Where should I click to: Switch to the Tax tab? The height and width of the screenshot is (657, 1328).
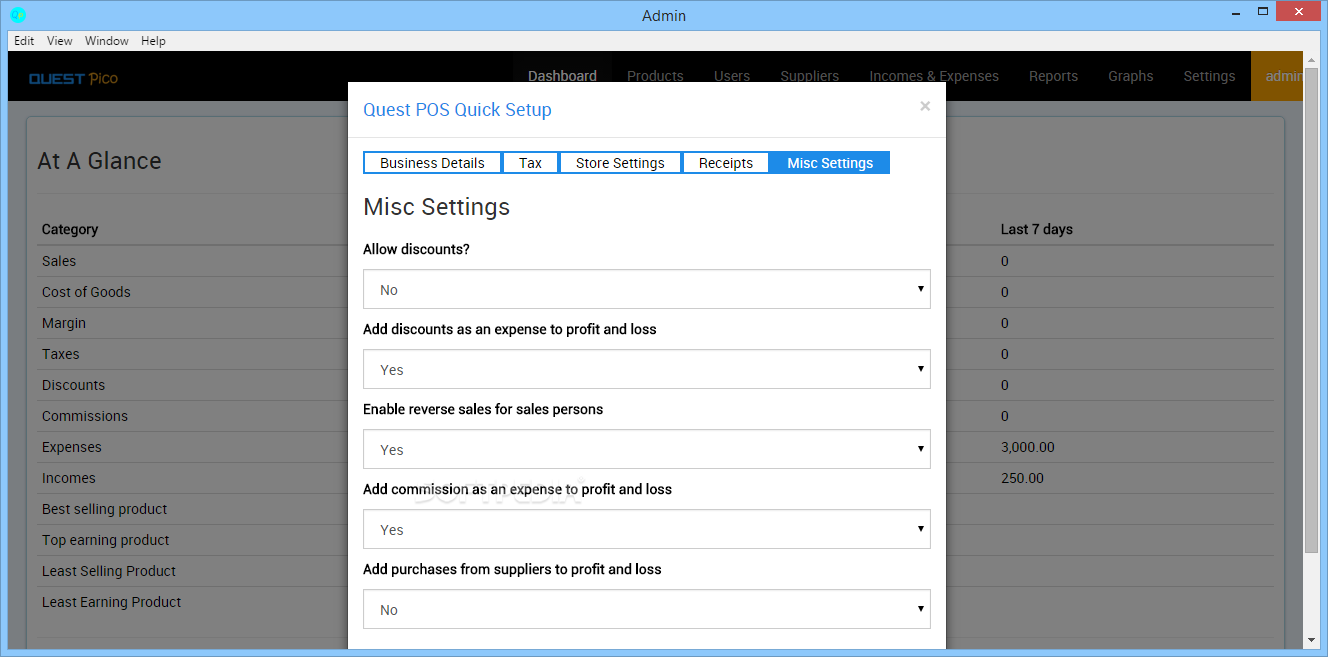(530, 163)
